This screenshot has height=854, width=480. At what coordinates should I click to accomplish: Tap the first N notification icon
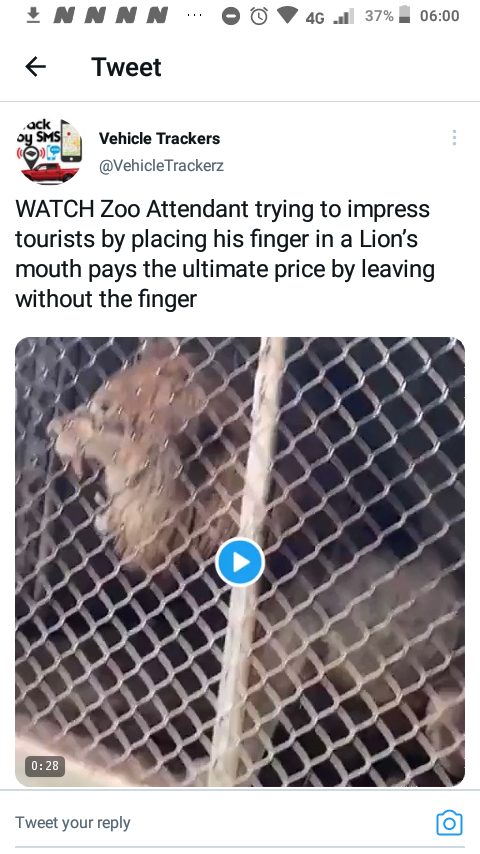coord(65,15)
